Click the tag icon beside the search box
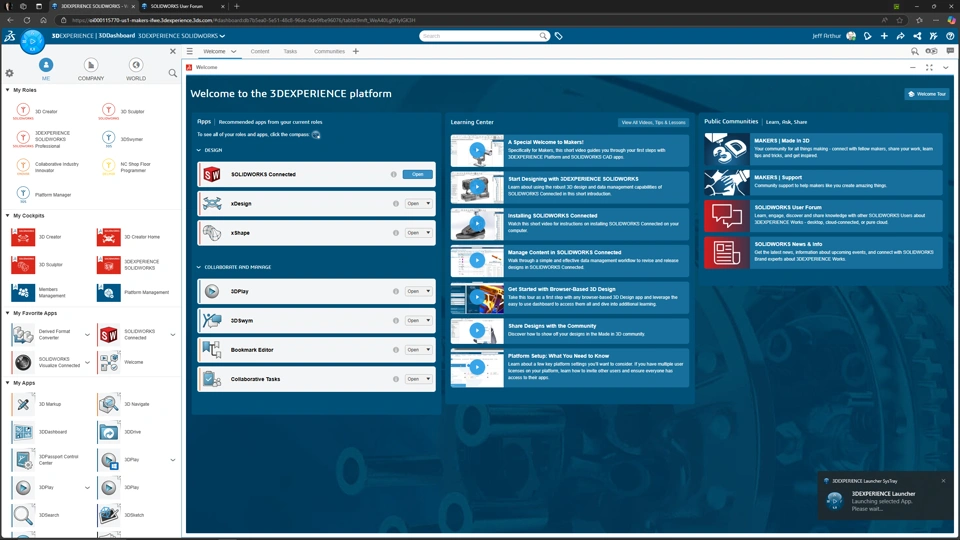The width and height of the screenshot is (960, 540). tap(558, 36)
